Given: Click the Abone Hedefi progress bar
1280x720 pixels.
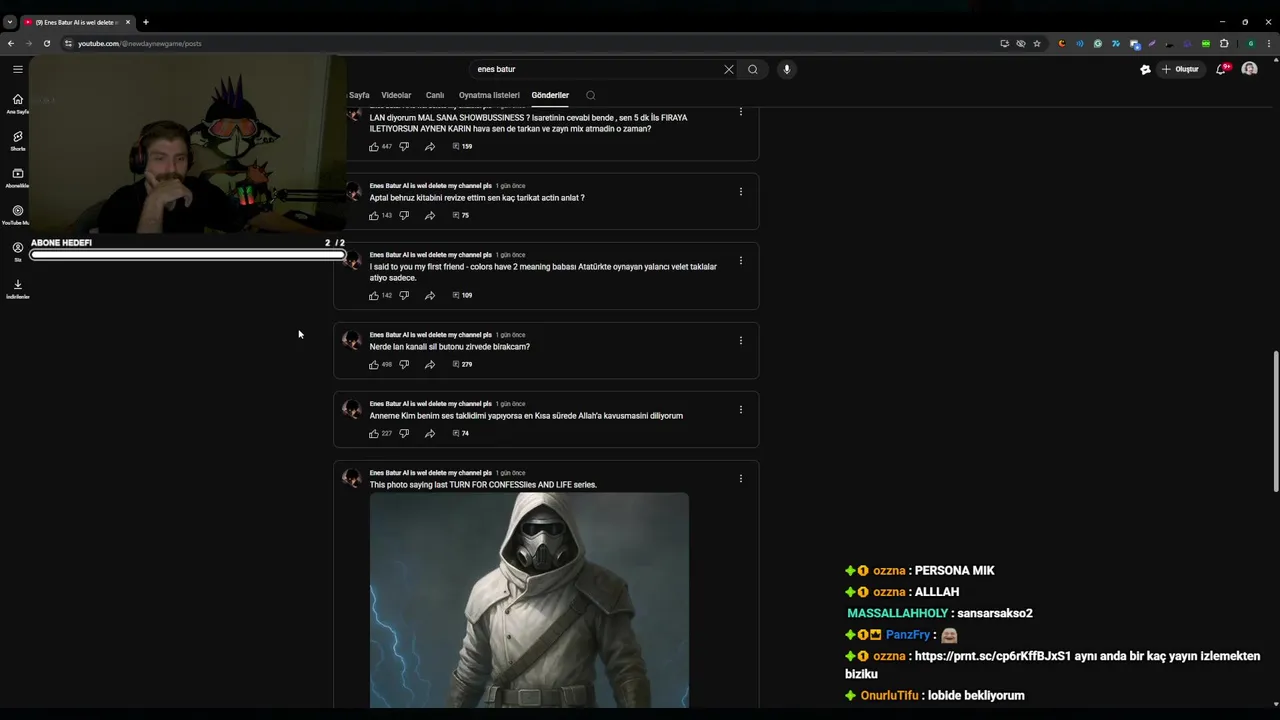Looking at the screenshot, I should click(188, 255).
